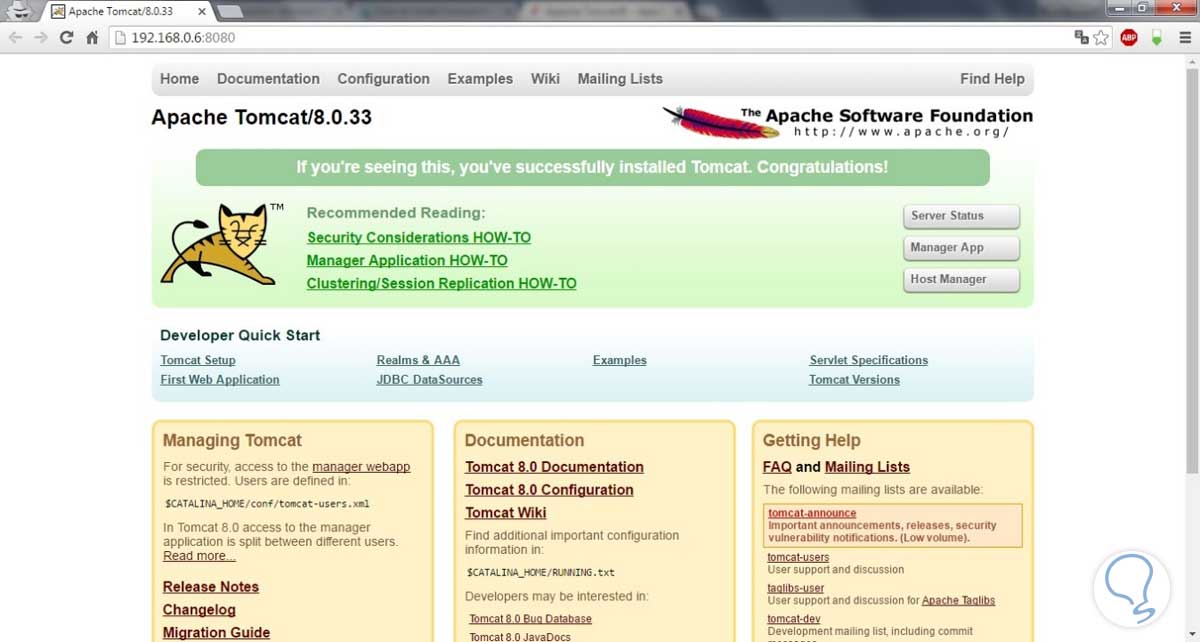Open Tomcat 8.0 Bug Database link
The width and height of the screenshot is (1200, 642).
[x=530, y=619]
